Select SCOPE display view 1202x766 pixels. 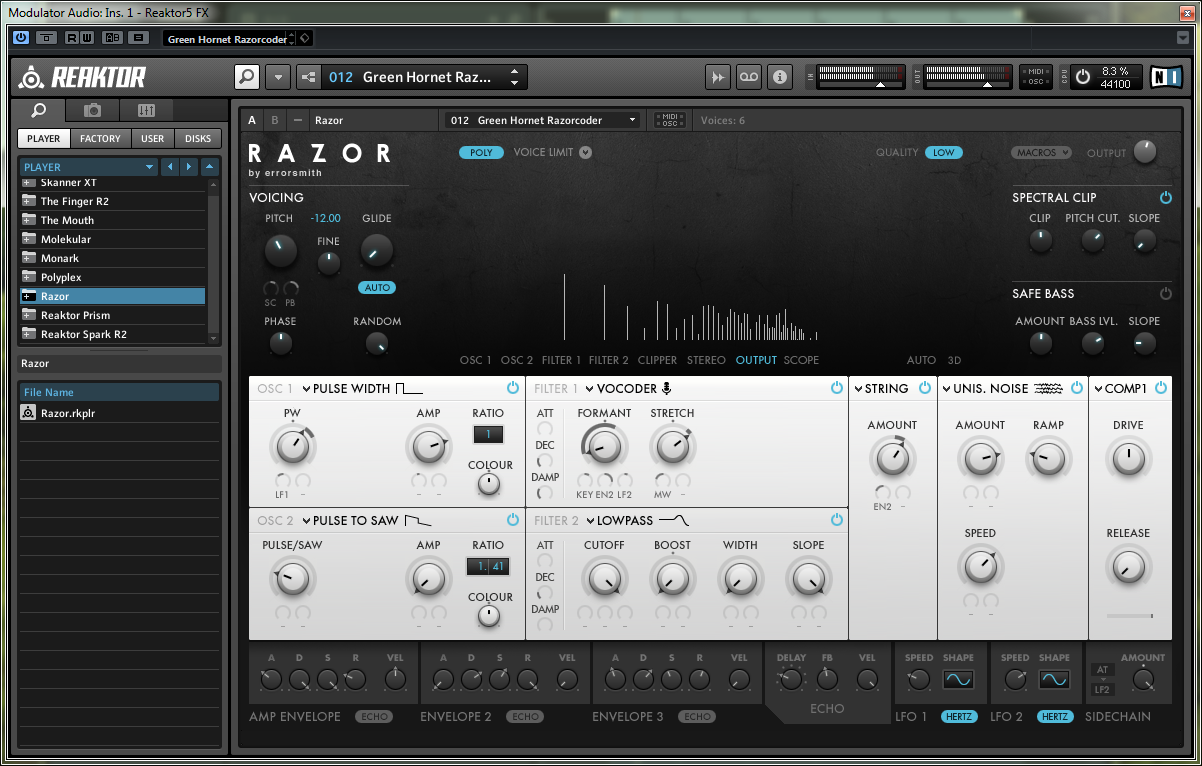pos(801,360)
